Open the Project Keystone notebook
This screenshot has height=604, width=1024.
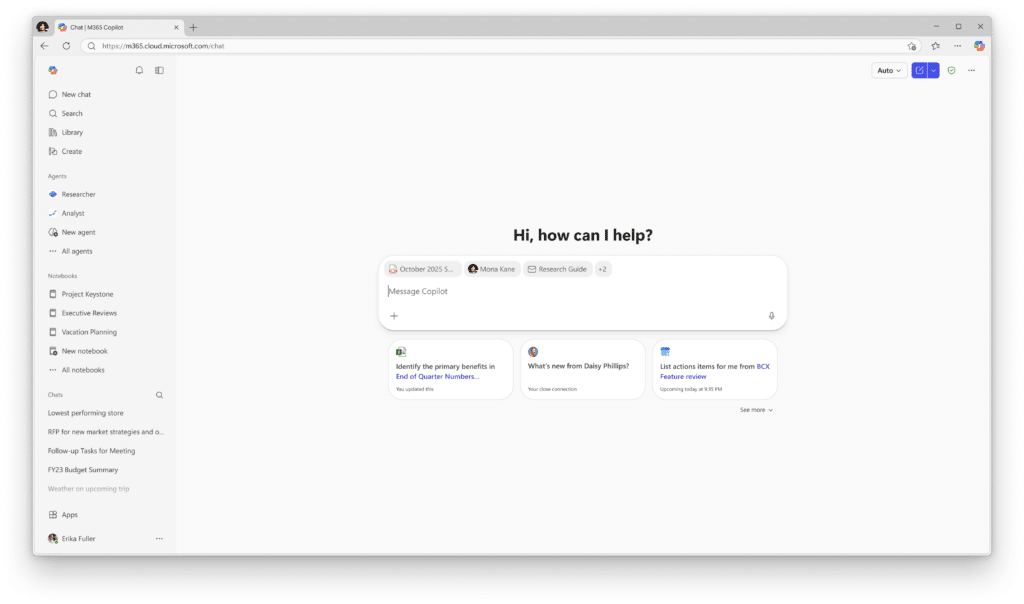[87, 294]
